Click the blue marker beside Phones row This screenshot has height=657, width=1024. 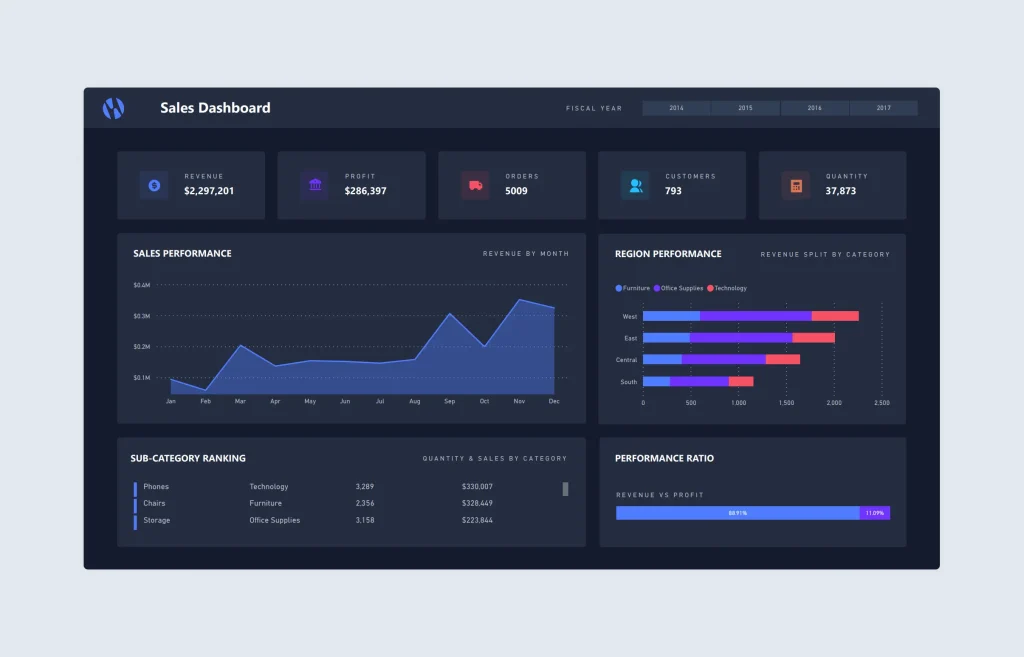coord(134,487)
